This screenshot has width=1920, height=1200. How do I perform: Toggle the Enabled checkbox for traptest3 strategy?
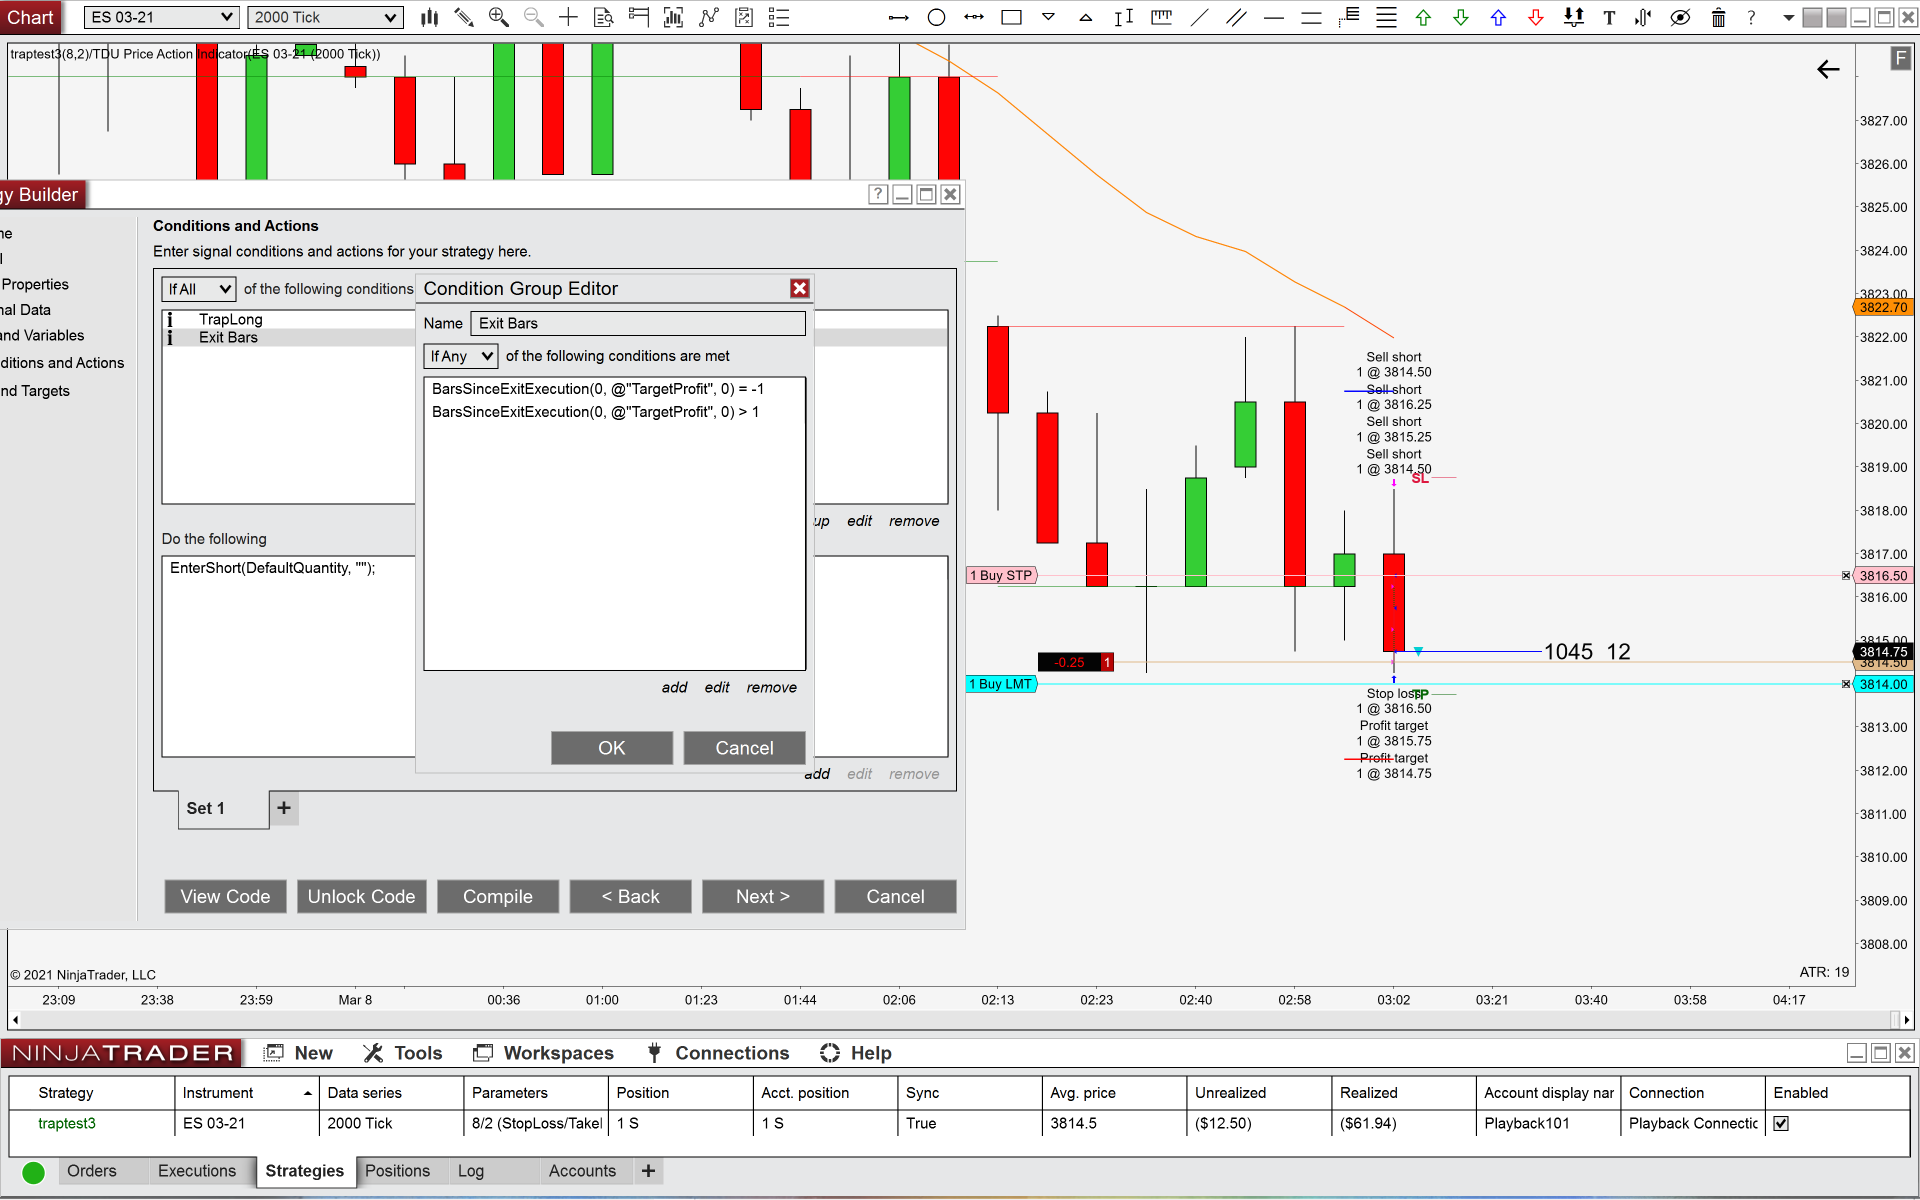(1781, 1123)
